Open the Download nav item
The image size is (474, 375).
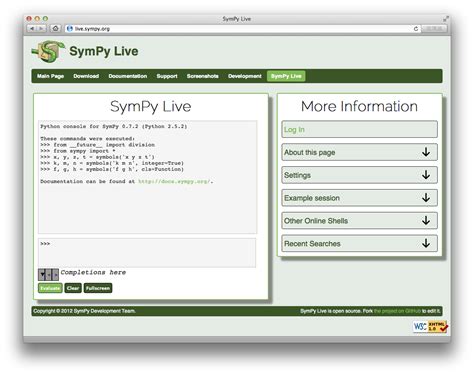[x=86, y=76]
